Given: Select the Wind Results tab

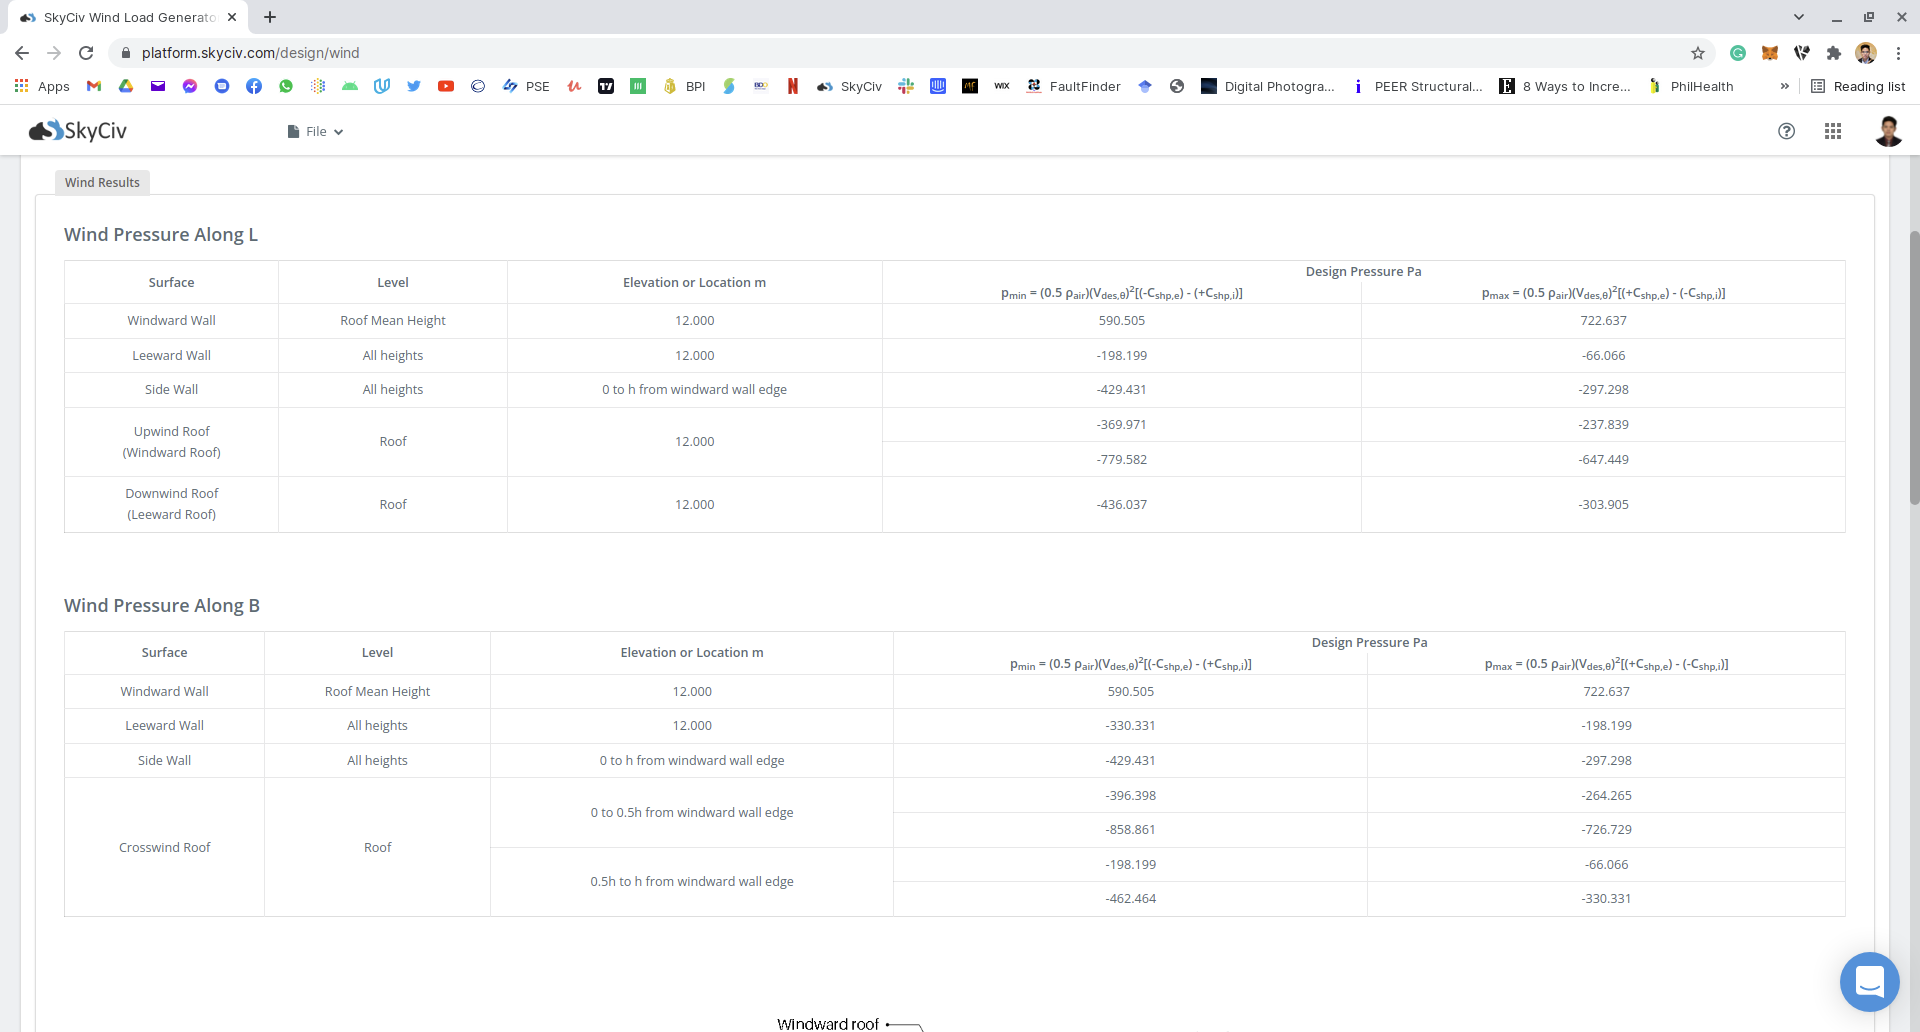Looking at the screenshot, I should [x=102, y=182].
